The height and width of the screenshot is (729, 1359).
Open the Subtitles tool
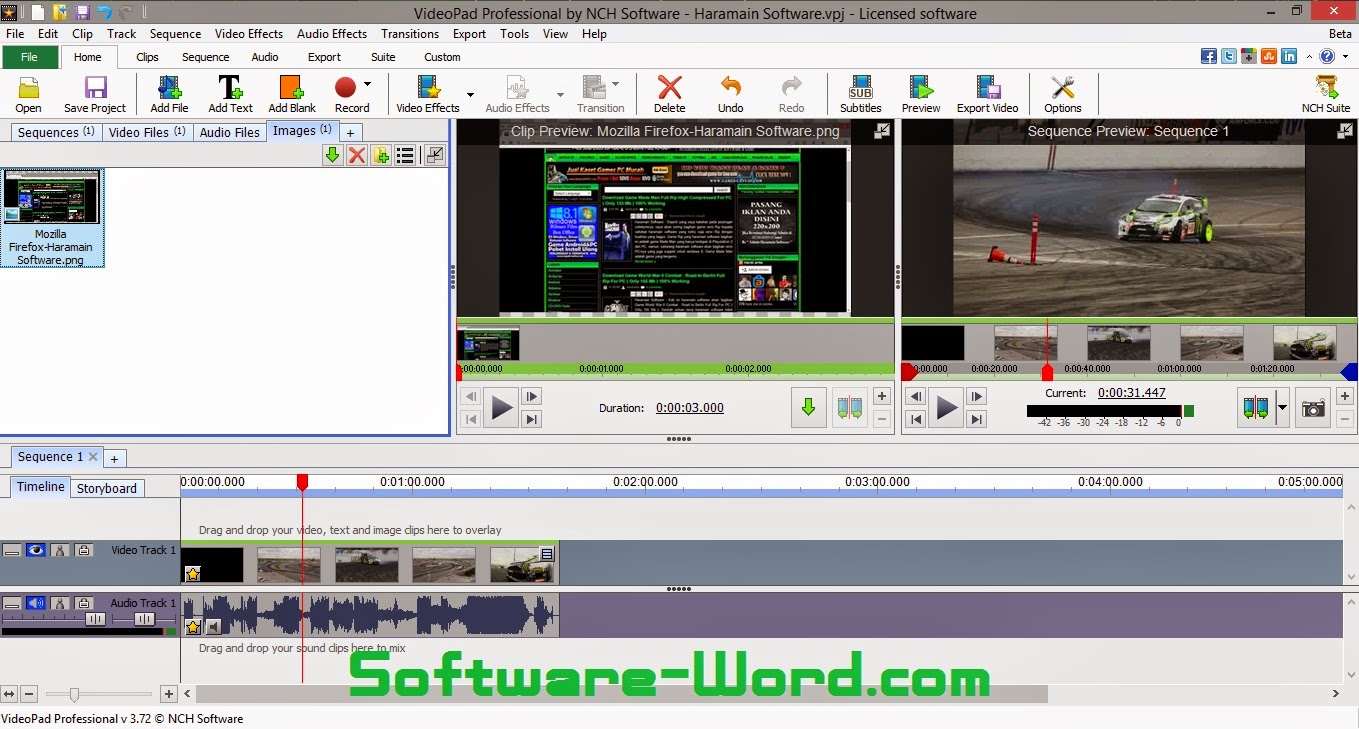860,95
